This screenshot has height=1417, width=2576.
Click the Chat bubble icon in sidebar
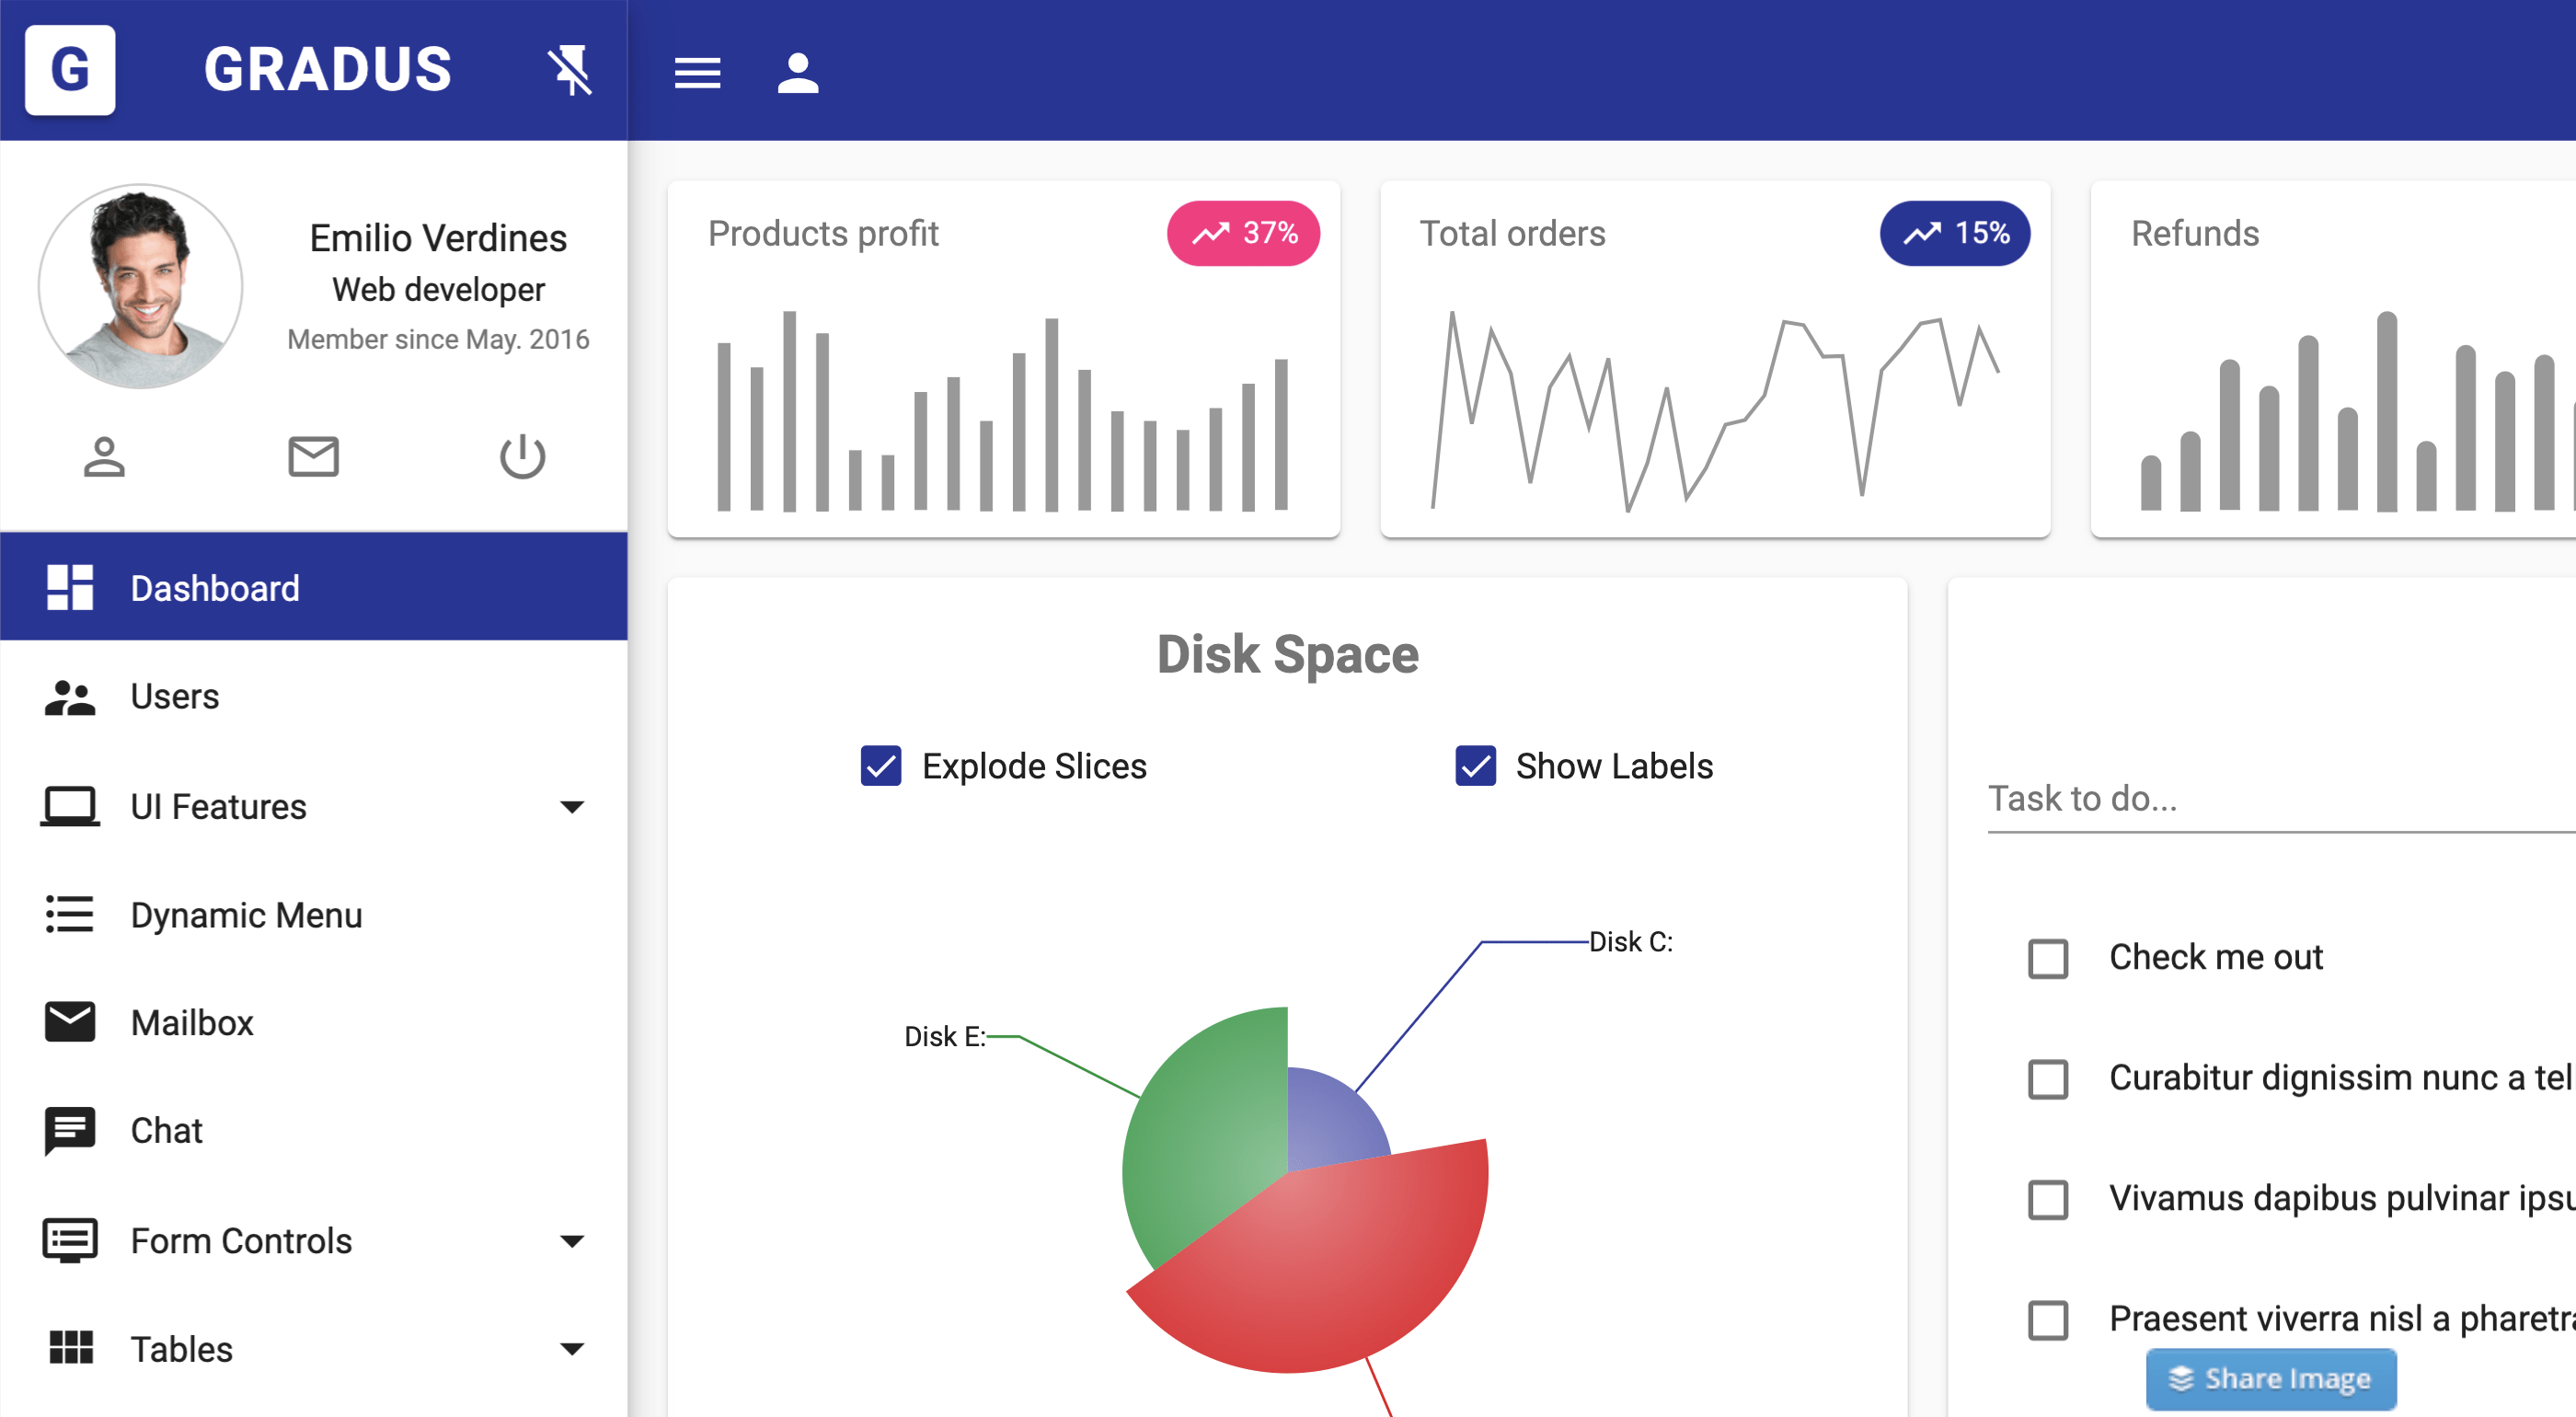(70, 1130)
